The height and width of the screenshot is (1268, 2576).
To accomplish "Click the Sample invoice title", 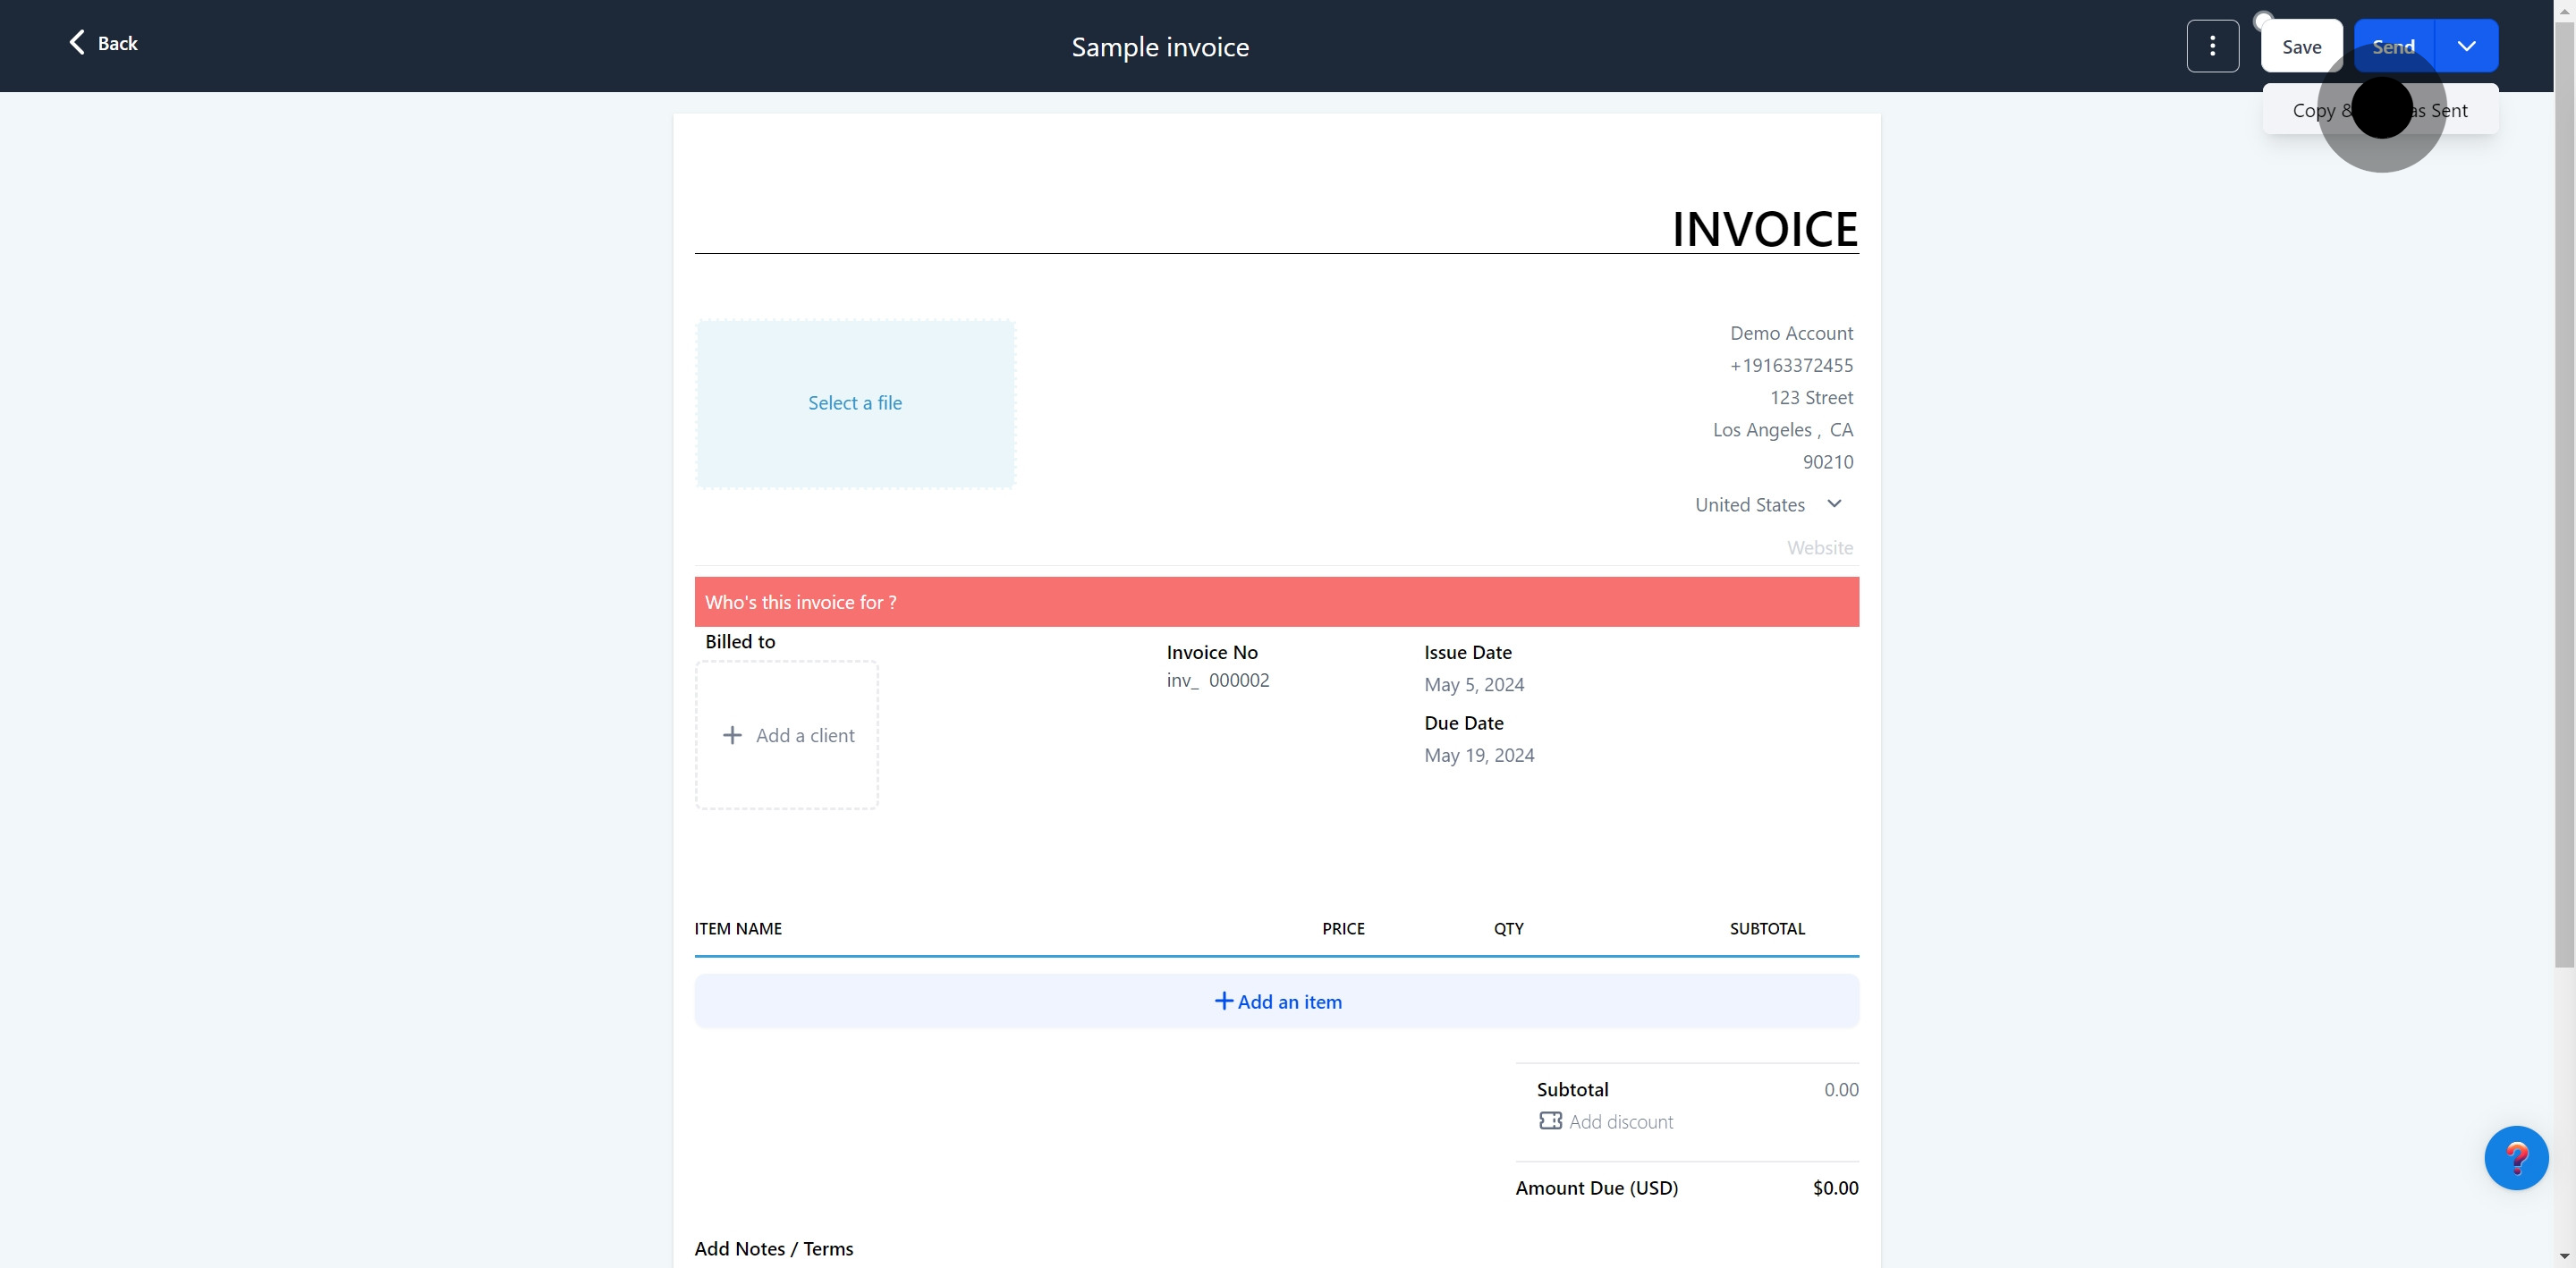I will [x=1160, y=47].
